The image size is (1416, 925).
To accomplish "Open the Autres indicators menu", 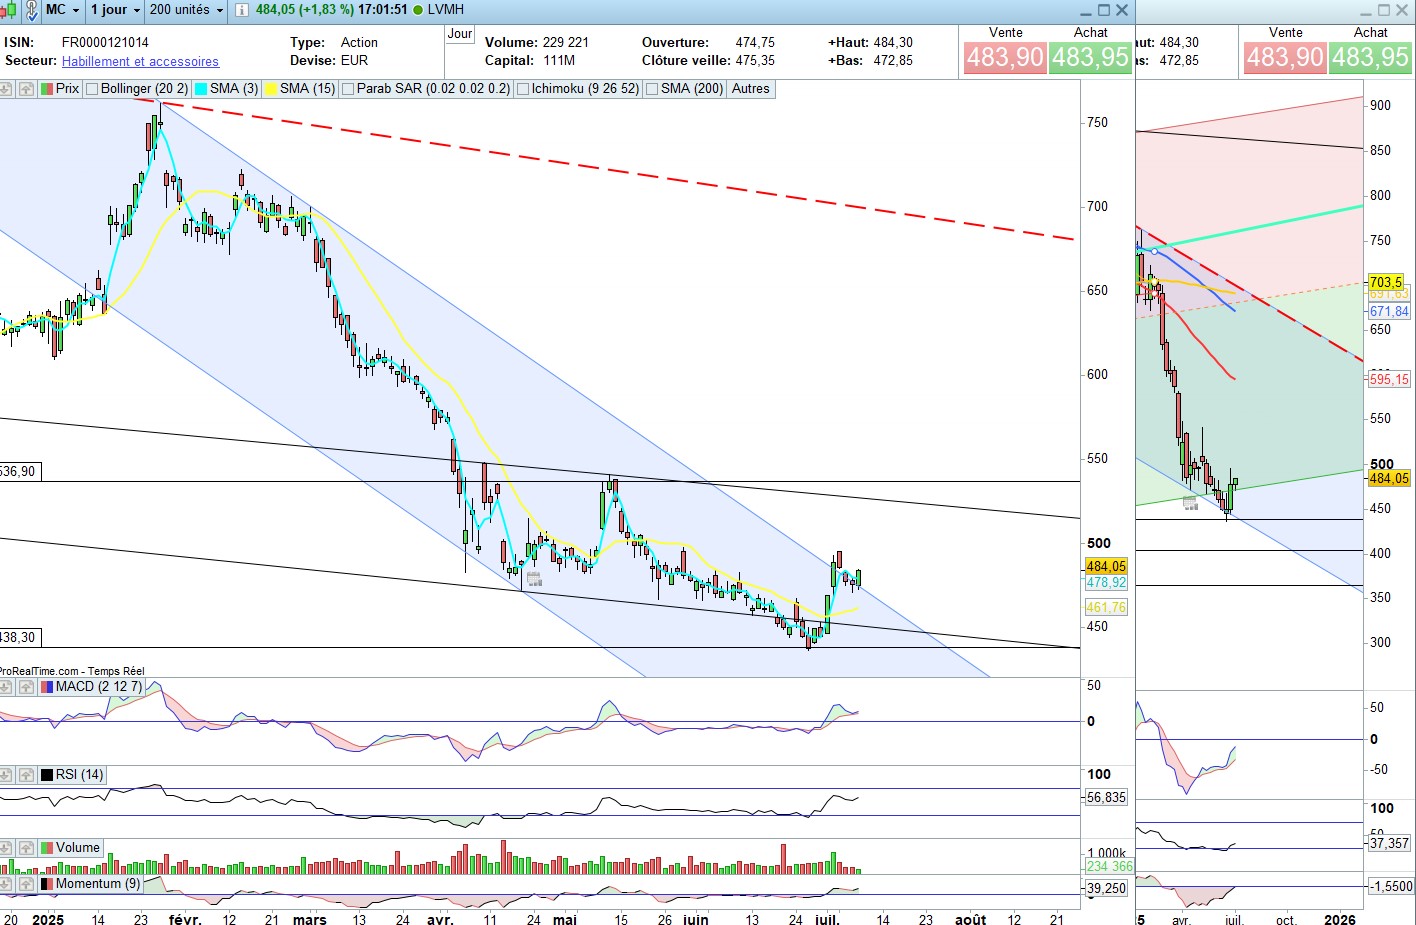I will pos(751,89).
